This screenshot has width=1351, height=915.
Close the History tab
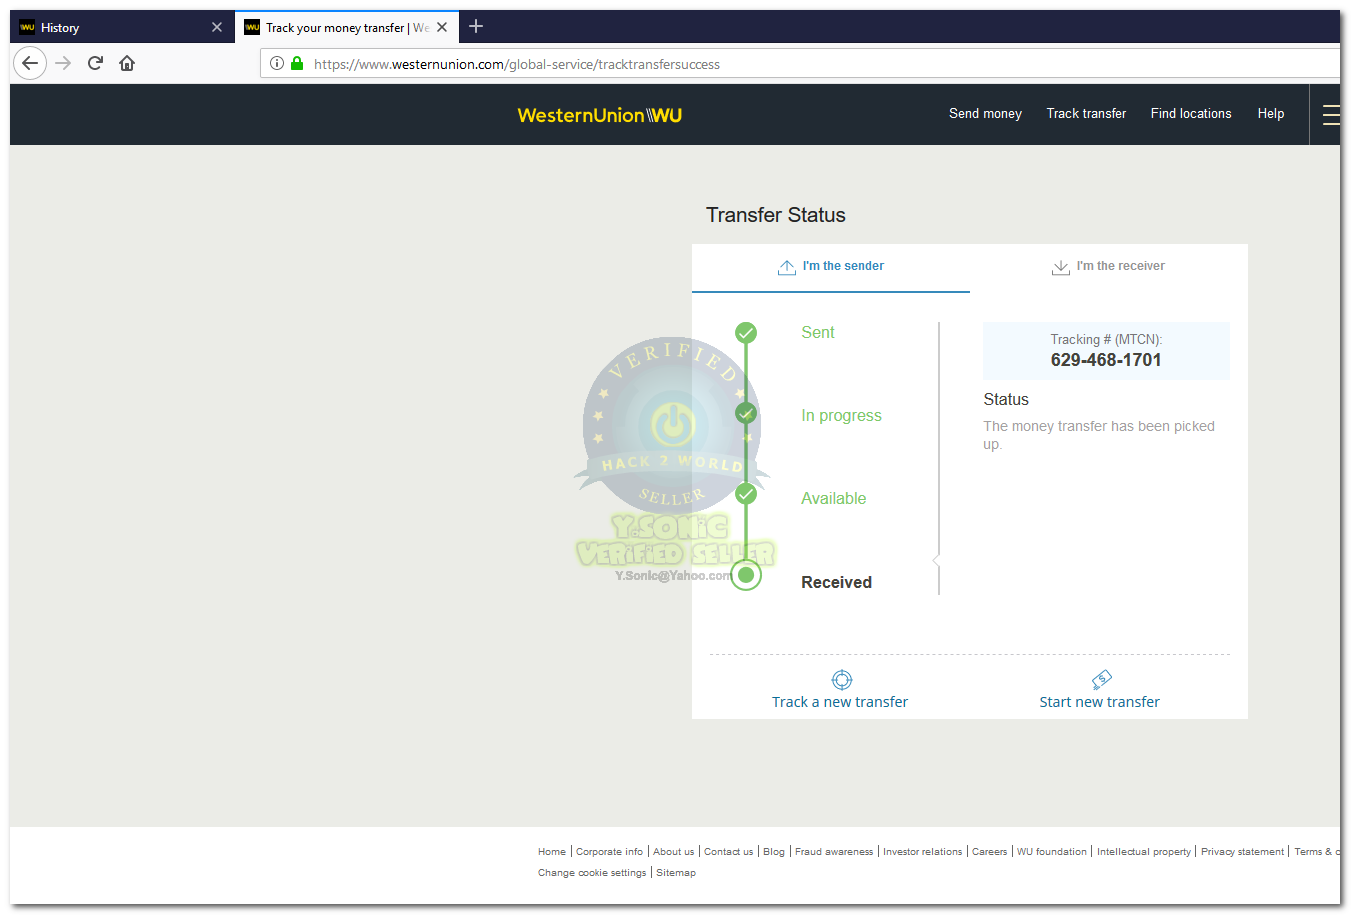click(x=217, y=27)
